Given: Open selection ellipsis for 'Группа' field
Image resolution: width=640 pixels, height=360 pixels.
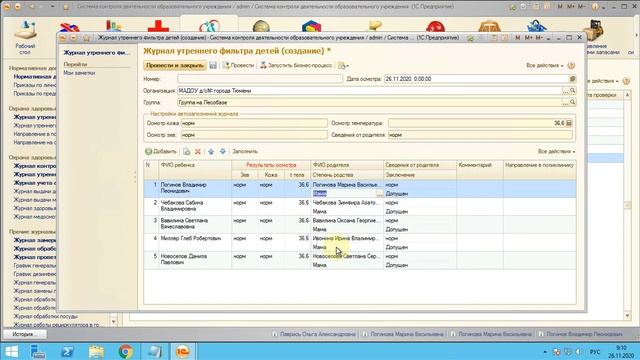Looking at the screenshot, I should 565,102.
